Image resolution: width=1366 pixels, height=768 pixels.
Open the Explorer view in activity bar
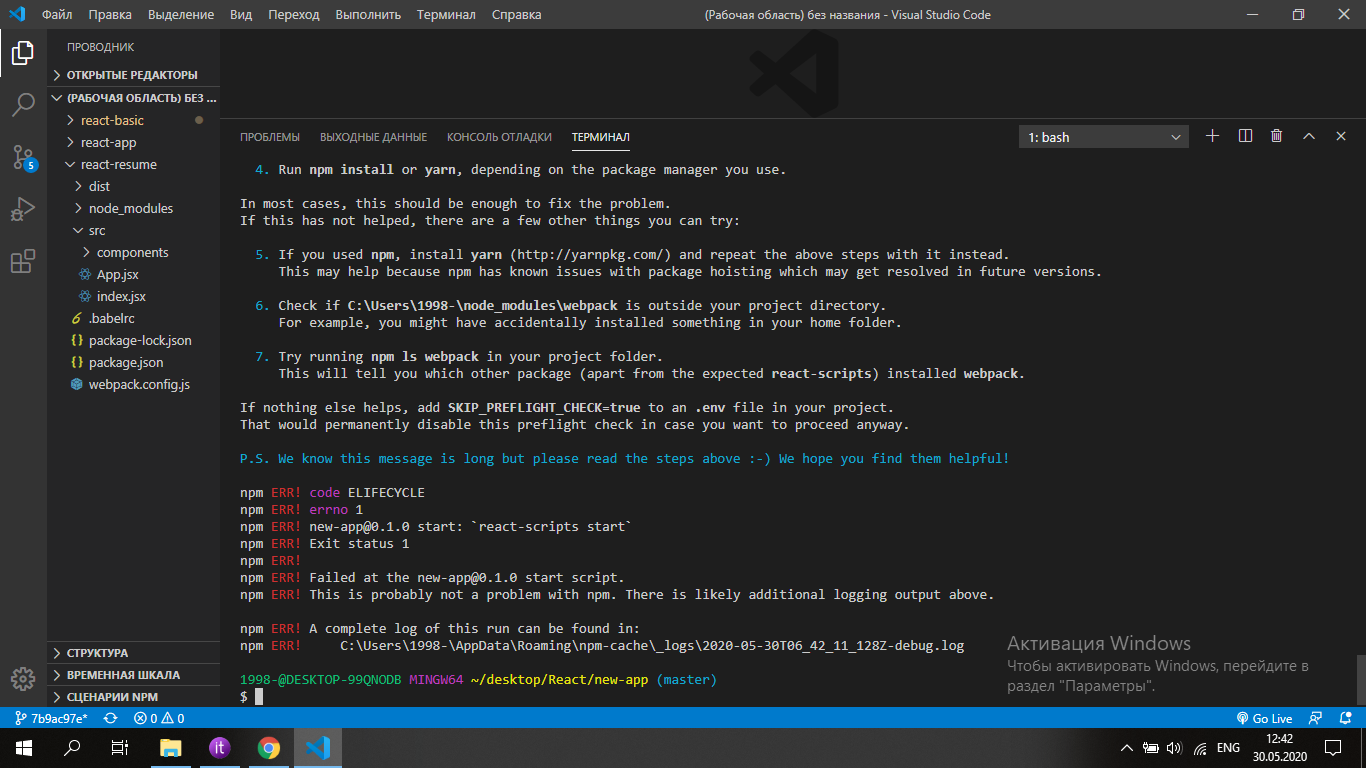[23, 53]
